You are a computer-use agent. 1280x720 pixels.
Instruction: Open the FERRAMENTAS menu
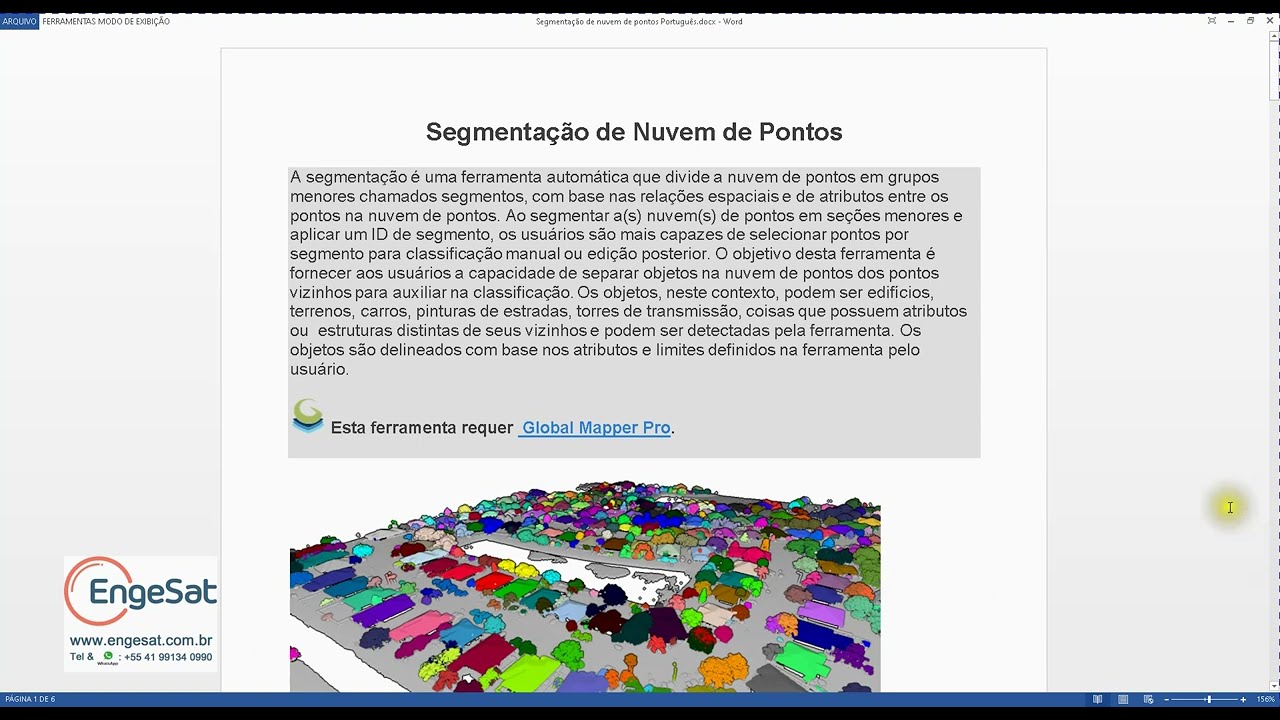(67, 21)
